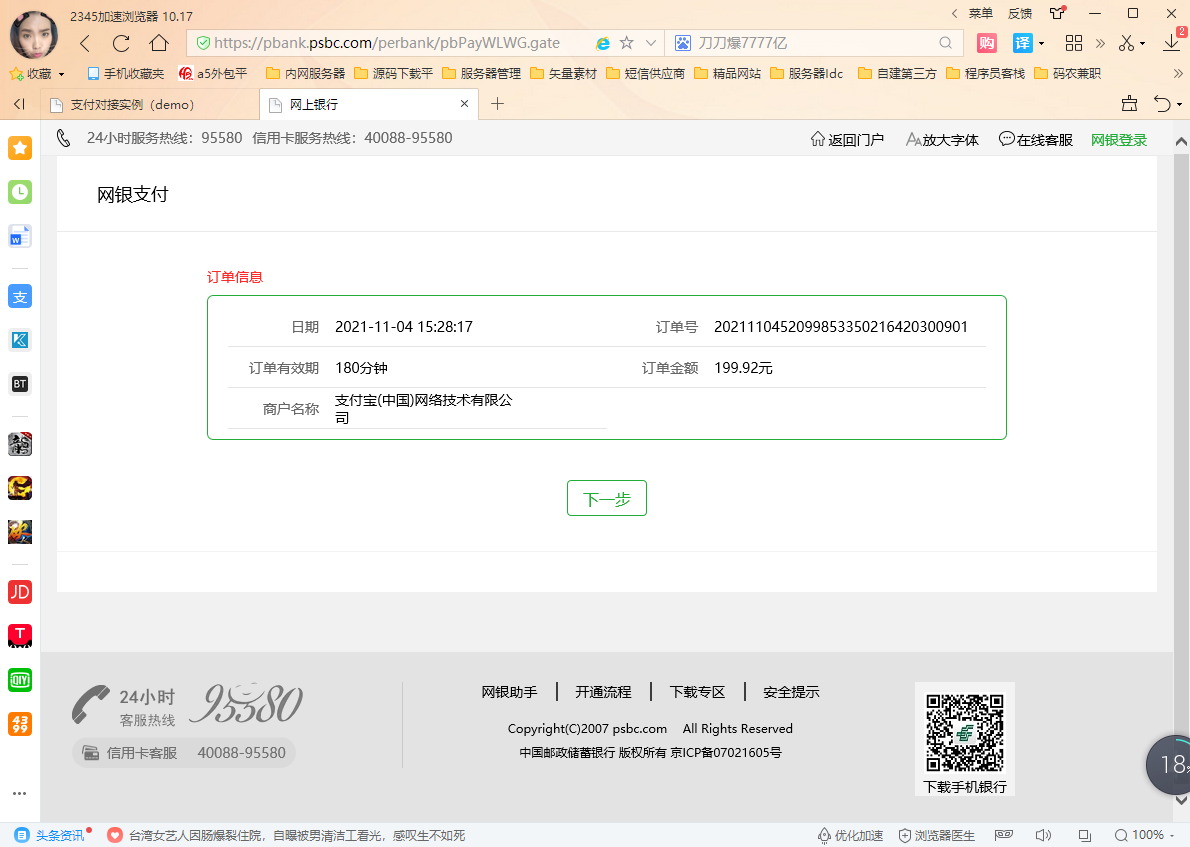
Task: Open 网银助手 footer link
Action: (509, 692)
